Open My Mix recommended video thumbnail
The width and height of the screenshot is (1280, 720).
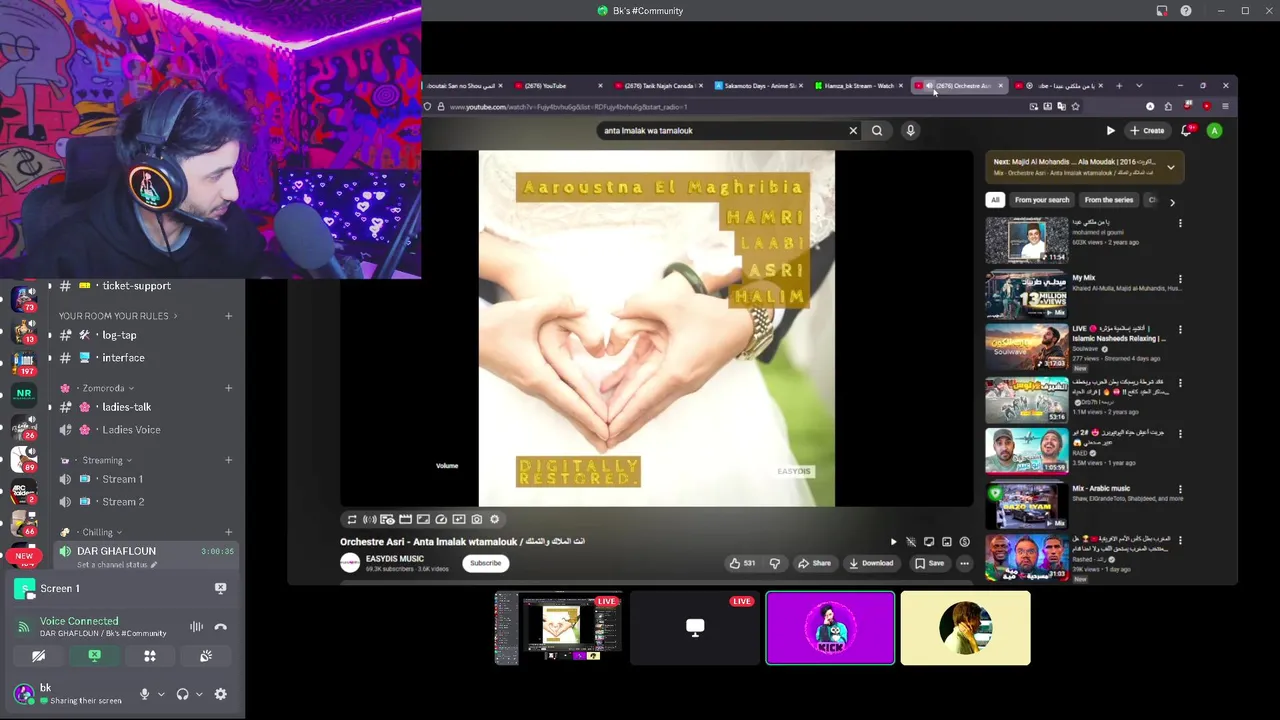1027,293
